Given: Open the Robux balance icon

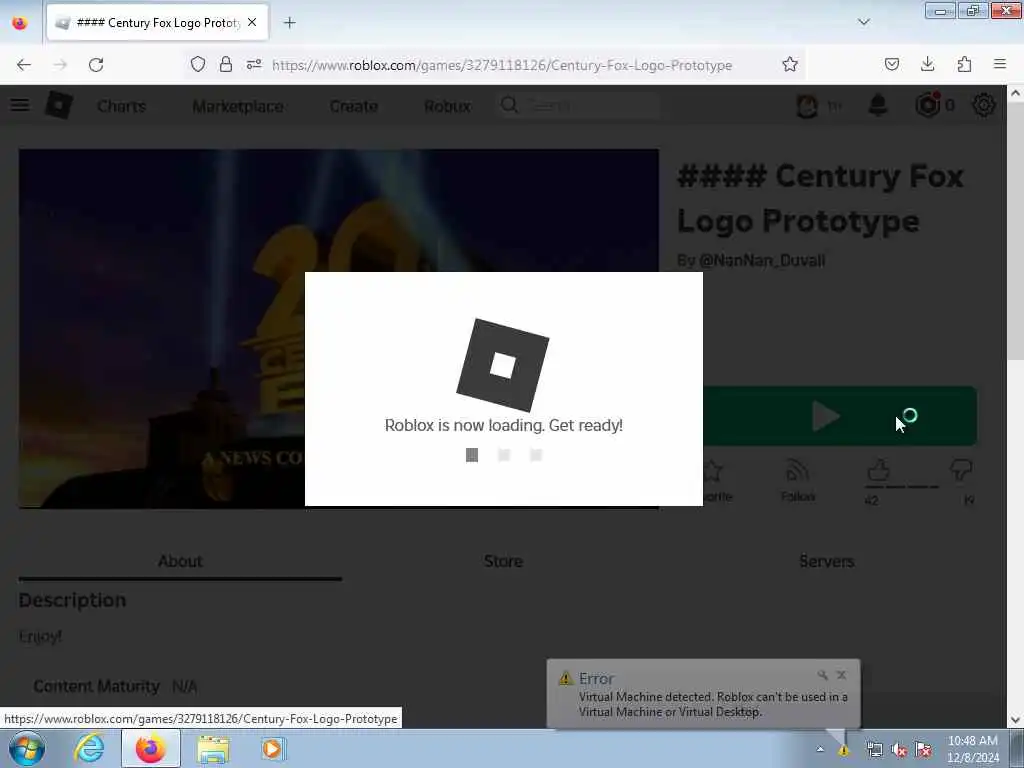Looking at the screenshot, I should pyautogui.click(x=927, y=105).
